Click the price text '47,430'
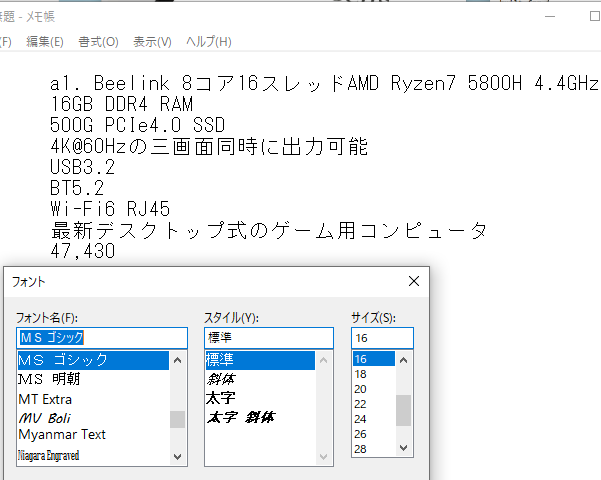The width and height of the screenshot is (601, 480). click(83, 251)
